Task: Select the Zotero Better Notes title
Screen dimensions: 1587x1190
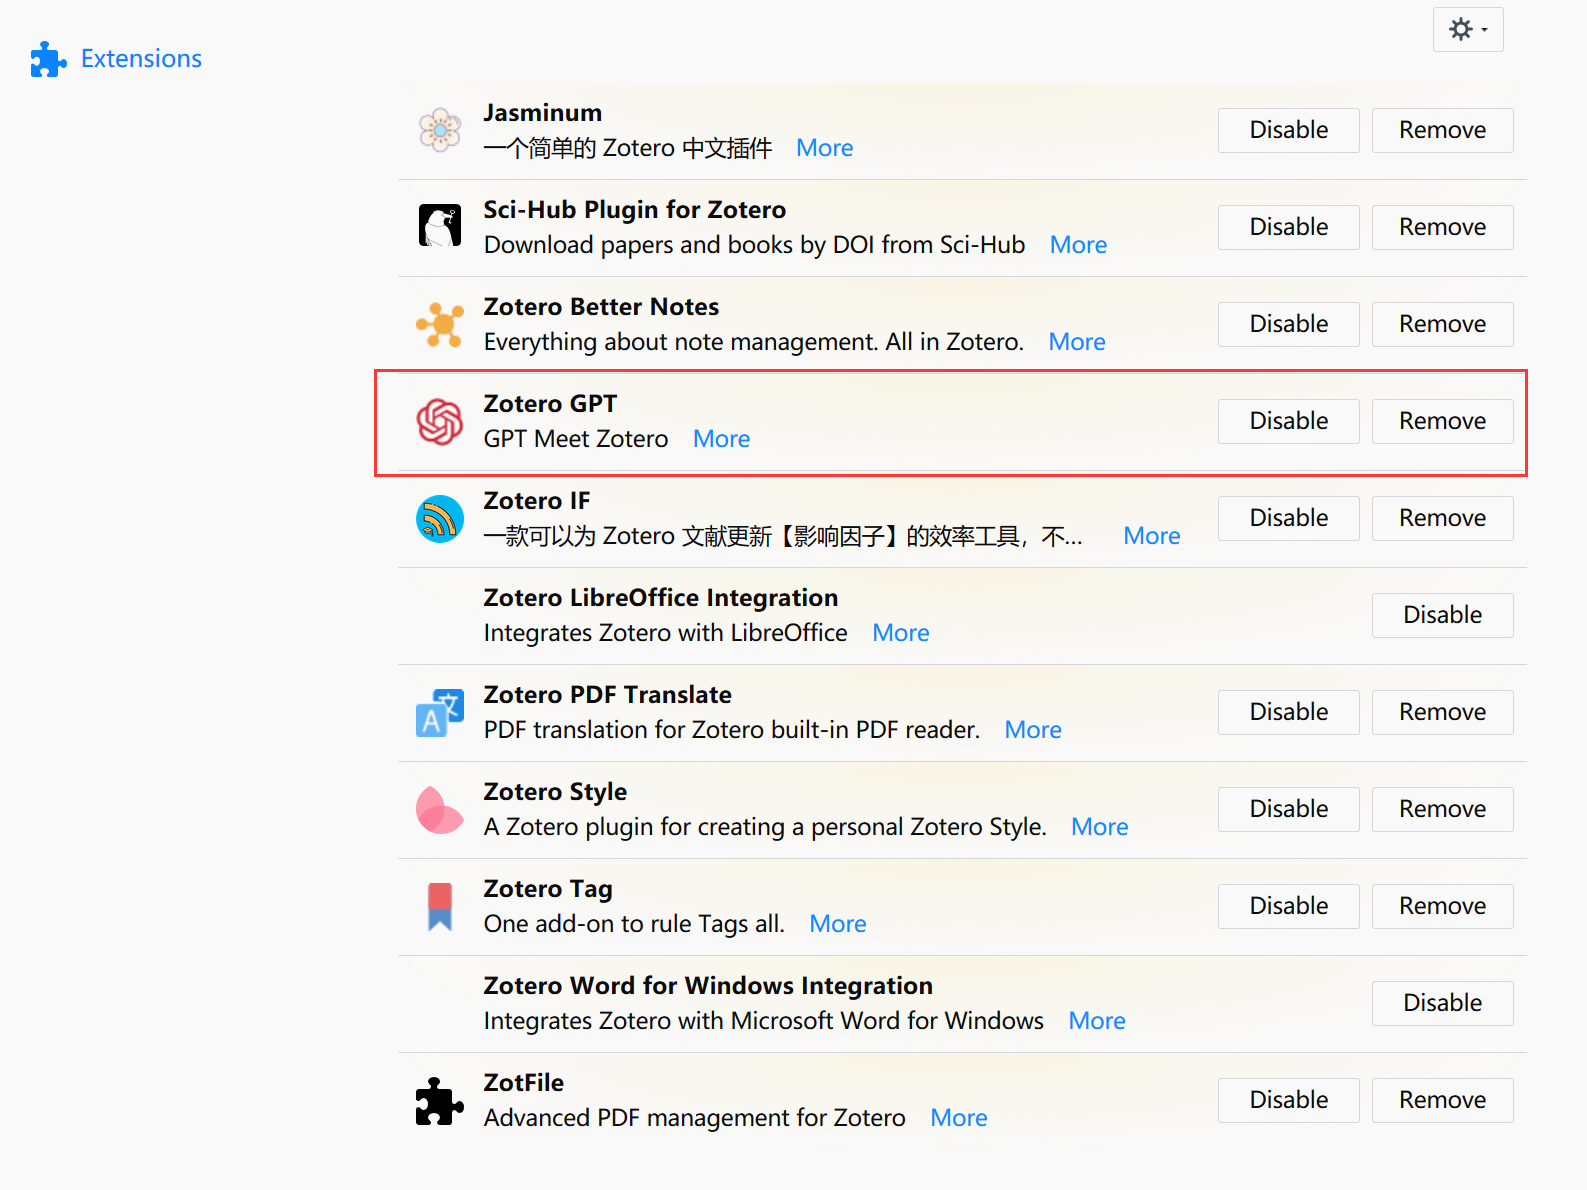Action: (x=602, y=307)
